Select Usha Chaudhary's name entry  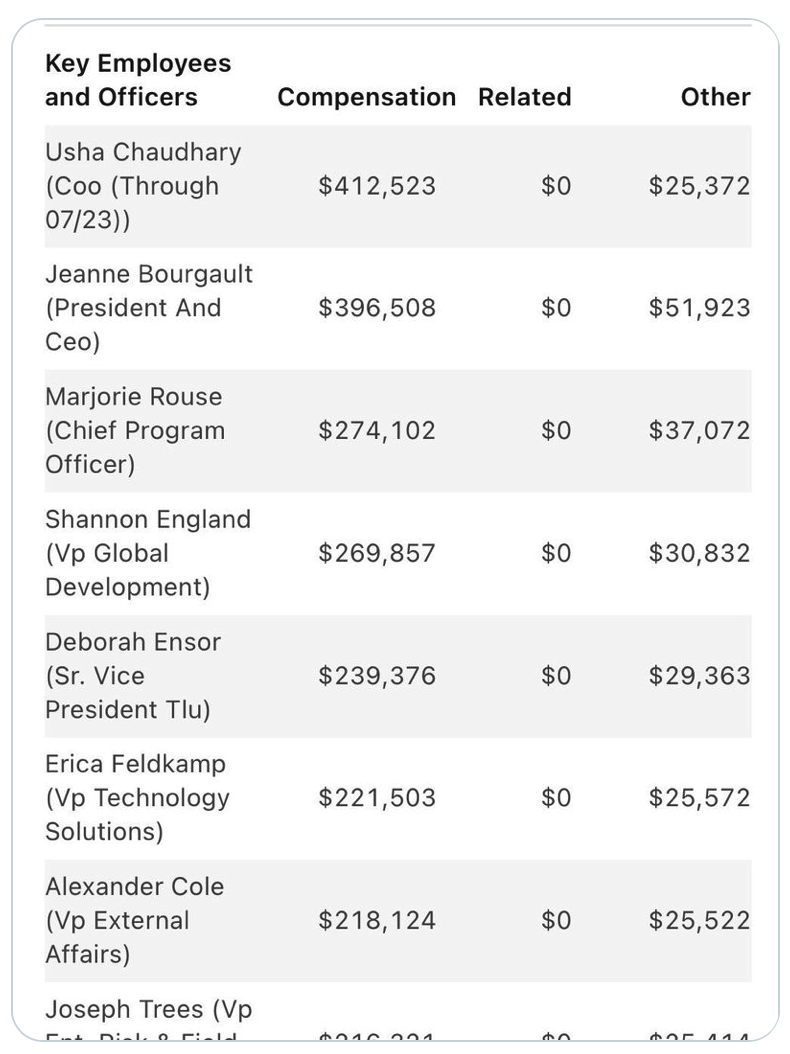point(143,186)
